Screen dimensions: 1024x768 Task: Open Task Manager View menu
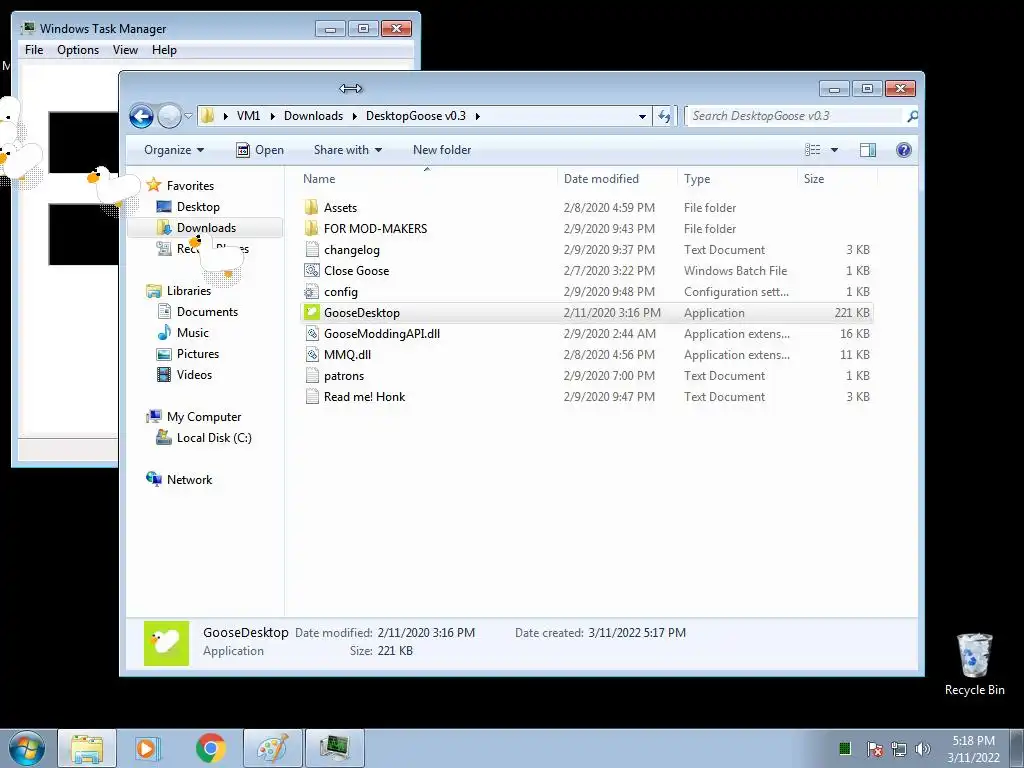[125, 50]
